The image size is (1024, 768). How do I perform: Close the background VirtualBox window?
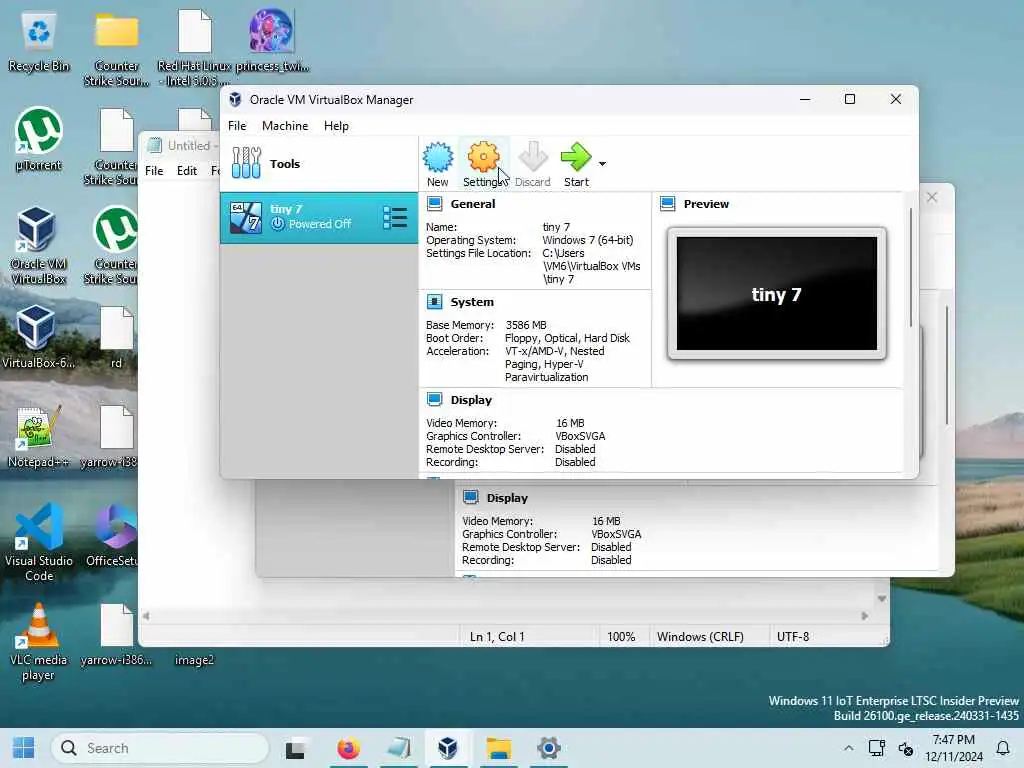click(x=932, y=197)
